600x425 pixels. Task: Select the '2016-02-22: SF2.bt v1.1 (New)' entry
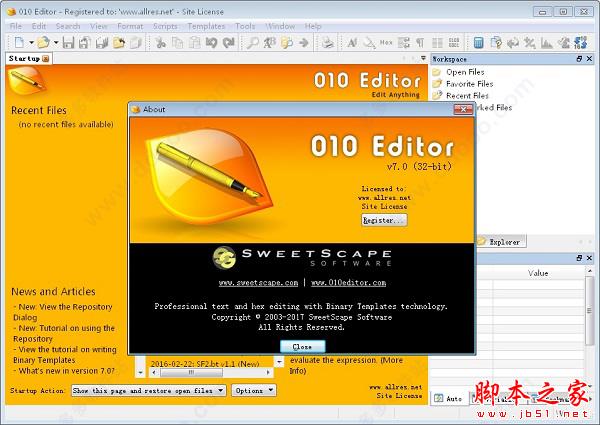205,364
